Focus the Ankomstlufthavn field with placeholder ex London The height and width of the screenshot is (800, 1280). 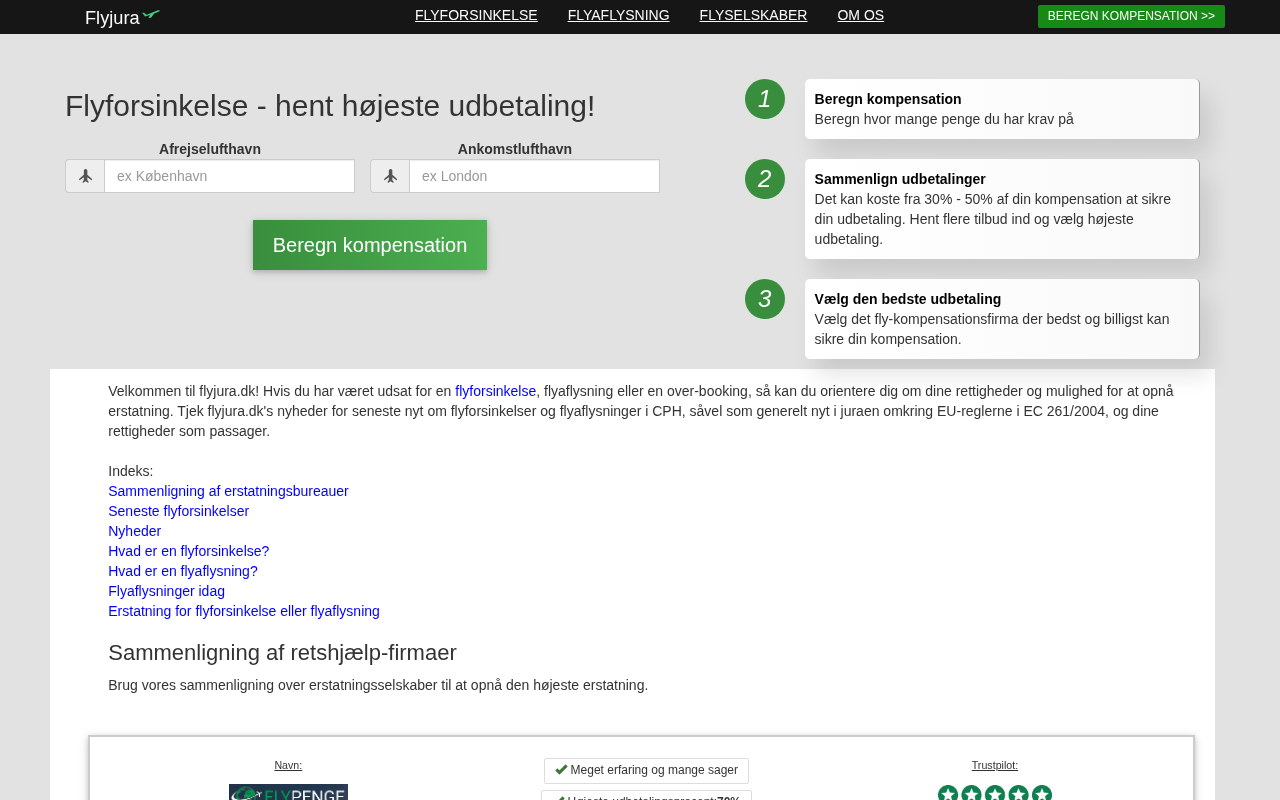click(x=534, y=176)
